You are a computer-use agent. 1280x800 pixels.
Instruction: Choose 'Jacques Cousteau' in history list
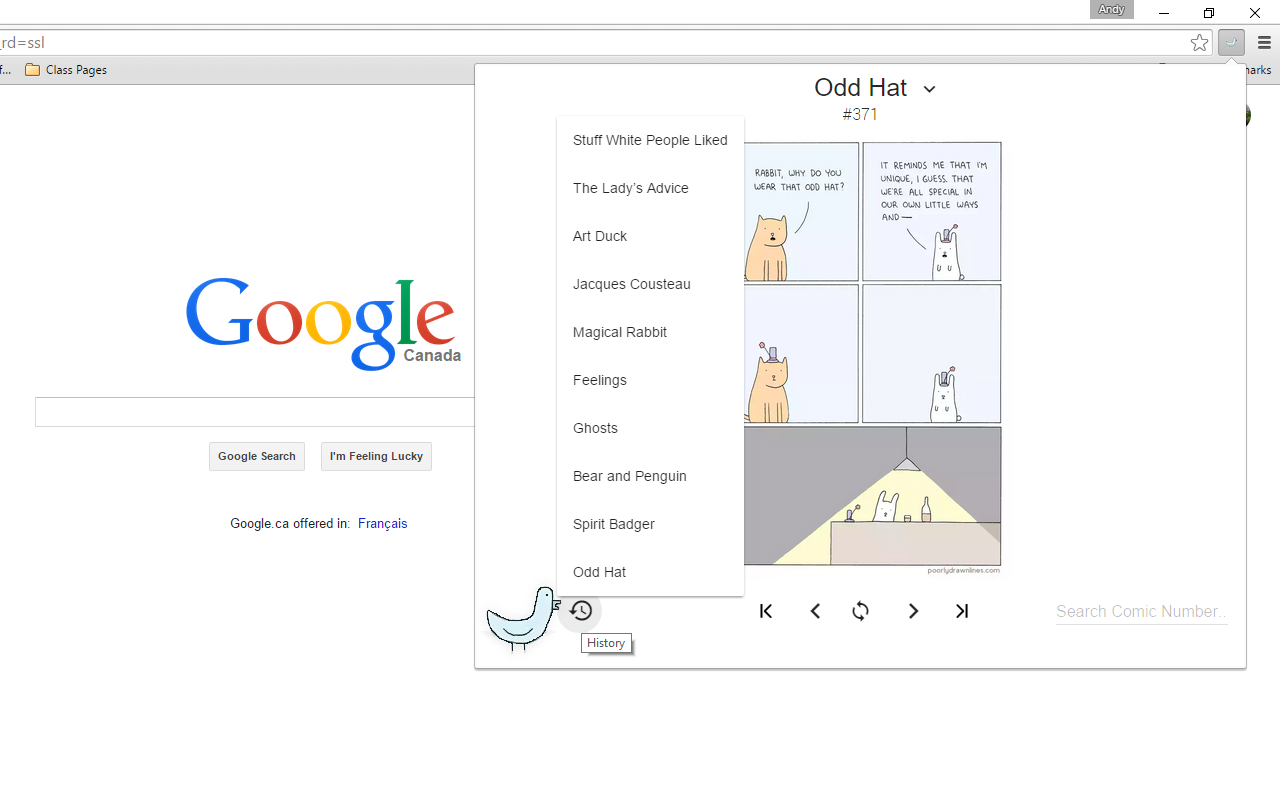coord(650,284)
